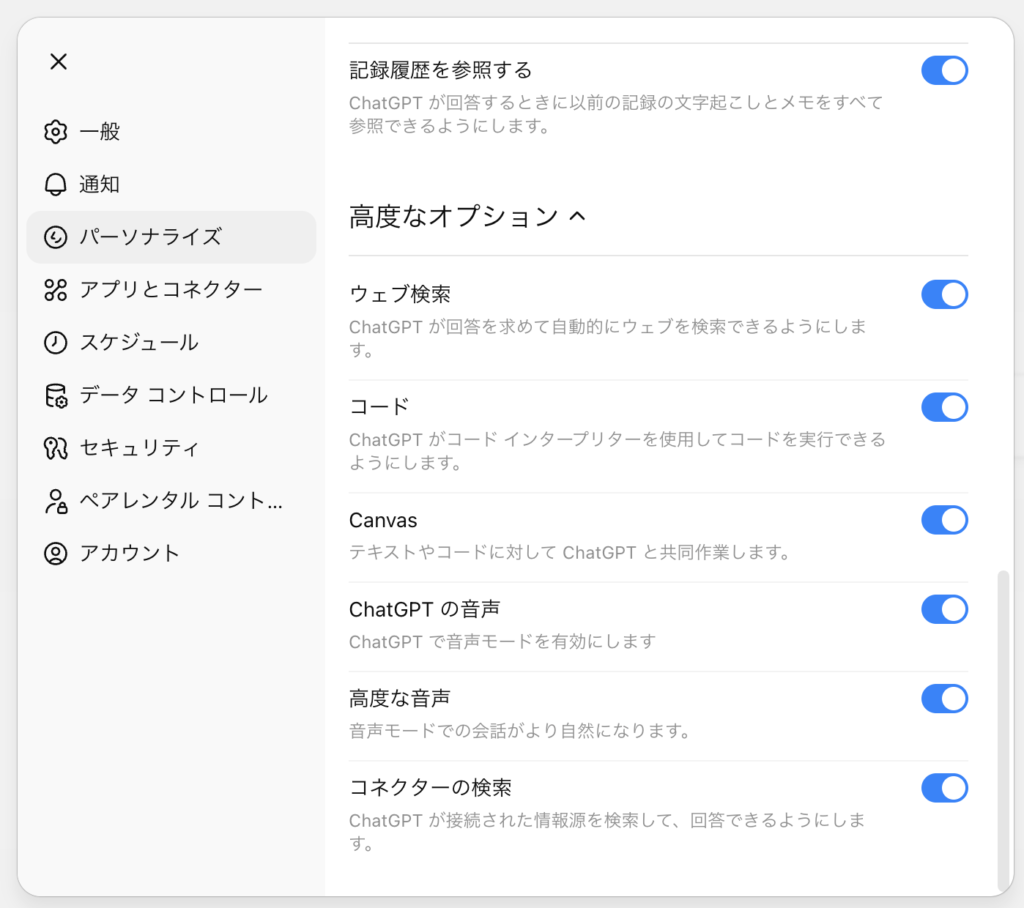Disable the コネクターの検索 toggle

point(944,788)
